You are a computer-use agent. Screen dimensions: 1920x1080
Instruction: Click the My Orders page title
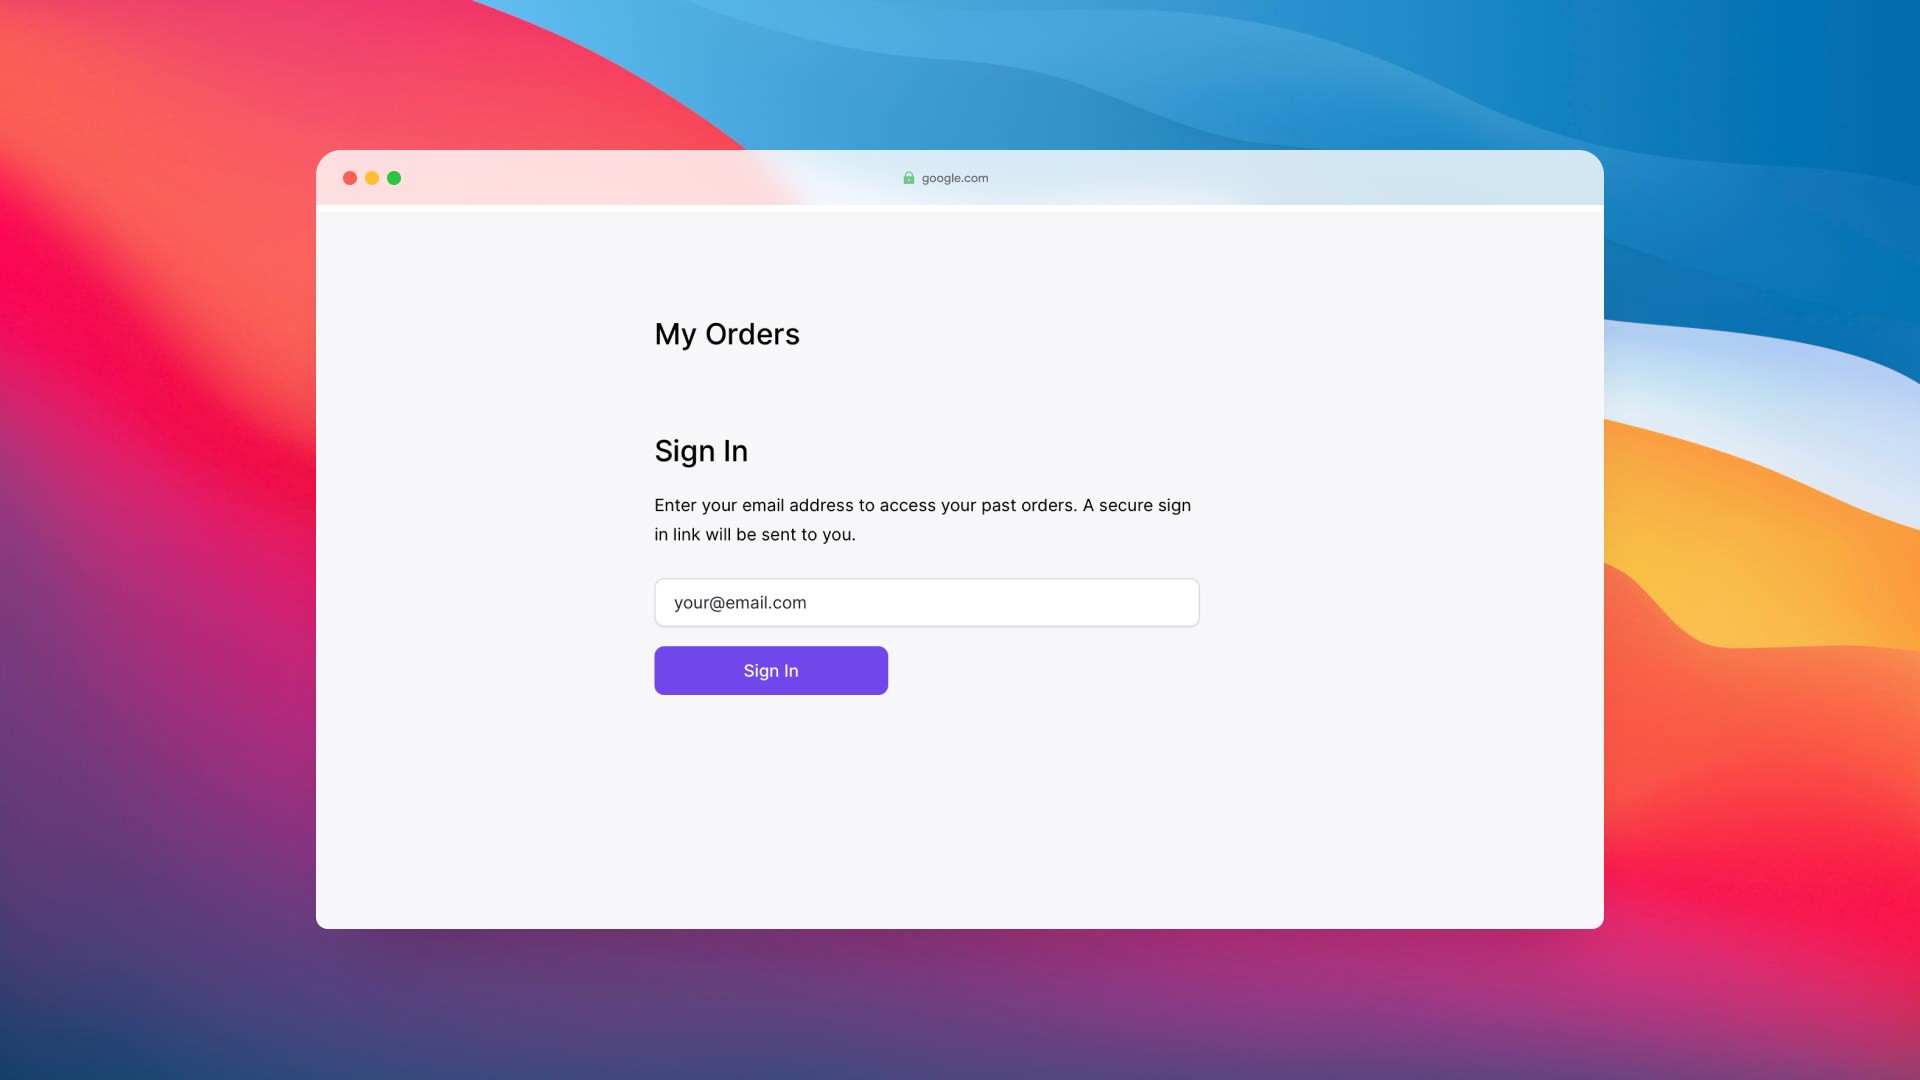(x=727, y=334)
